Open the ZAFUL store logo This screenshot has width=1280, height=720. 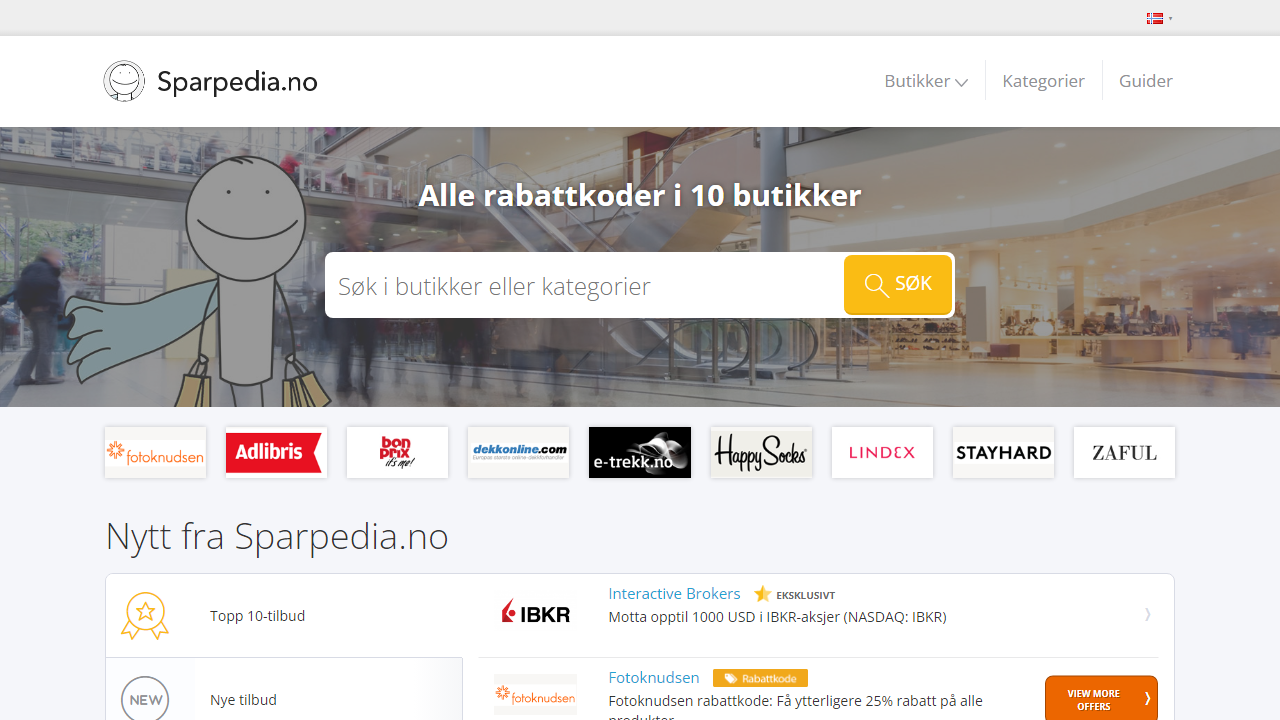click(1124, 452)
